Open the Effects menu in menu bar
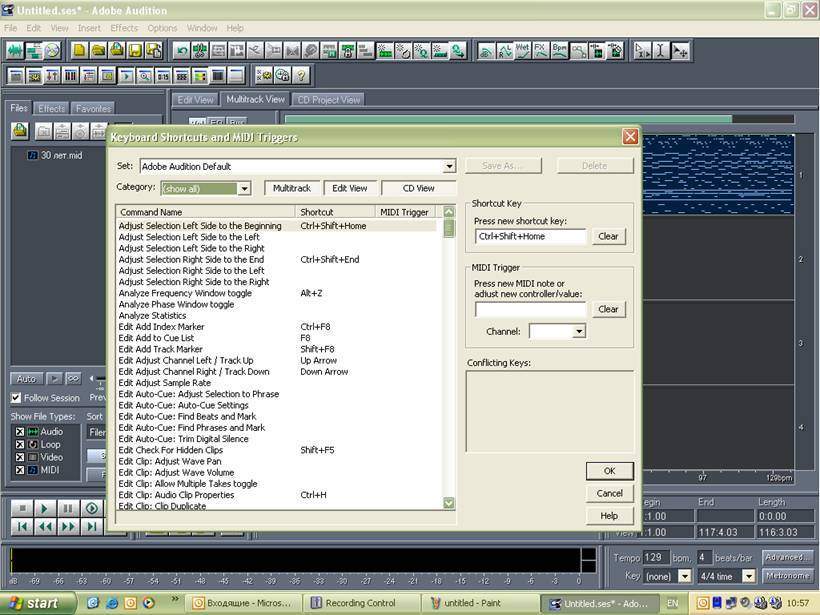The height and width of the screenshot is (615, 820). (x=124, y=28)
